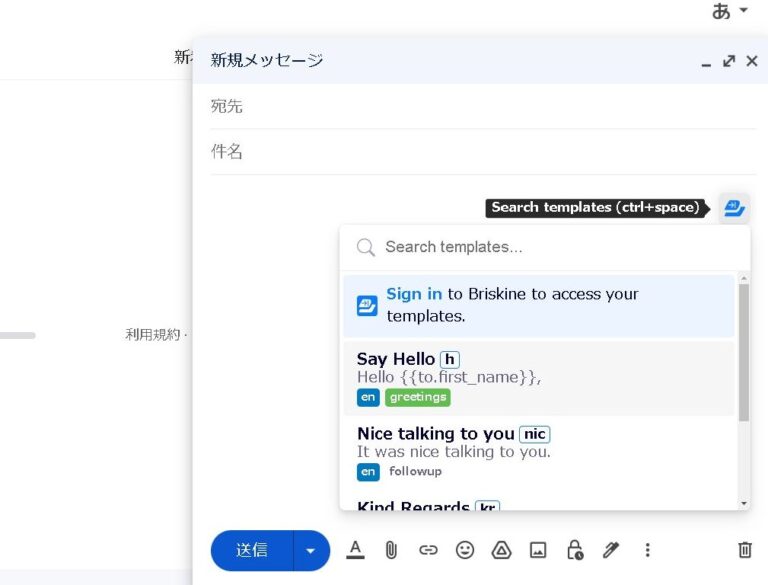Image resolution: width=768 pixels, height=585 pixels.
Task: Insert signature with the pen icon
Action: click(x=611, y=550)
